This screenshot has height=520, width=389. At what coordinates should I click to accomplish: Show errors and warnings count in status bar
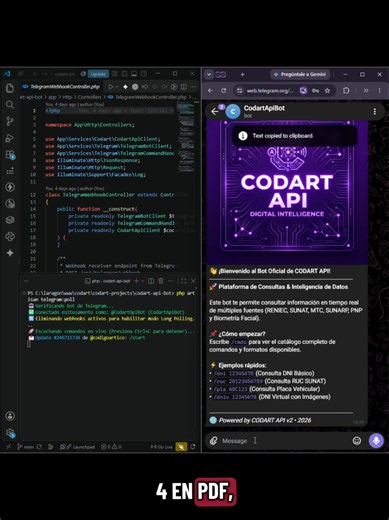tap(111, 447)
